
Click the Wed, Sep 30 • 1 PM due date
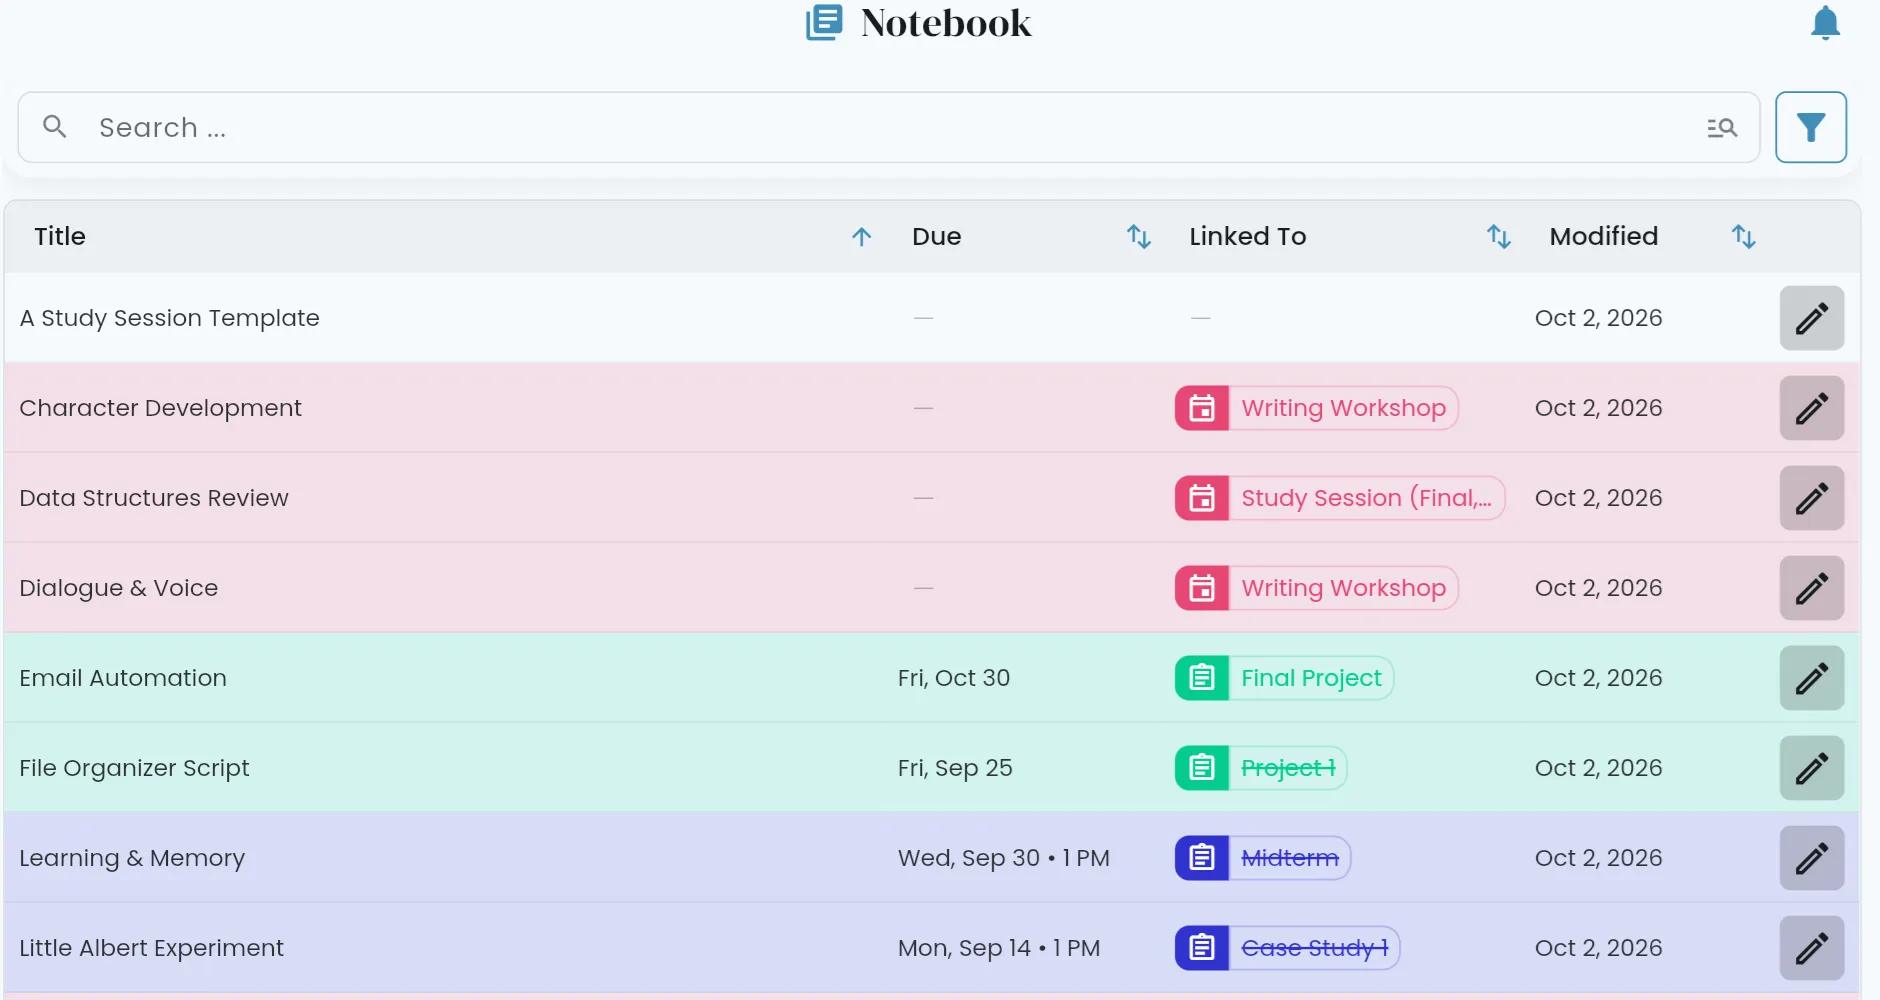1003,858
